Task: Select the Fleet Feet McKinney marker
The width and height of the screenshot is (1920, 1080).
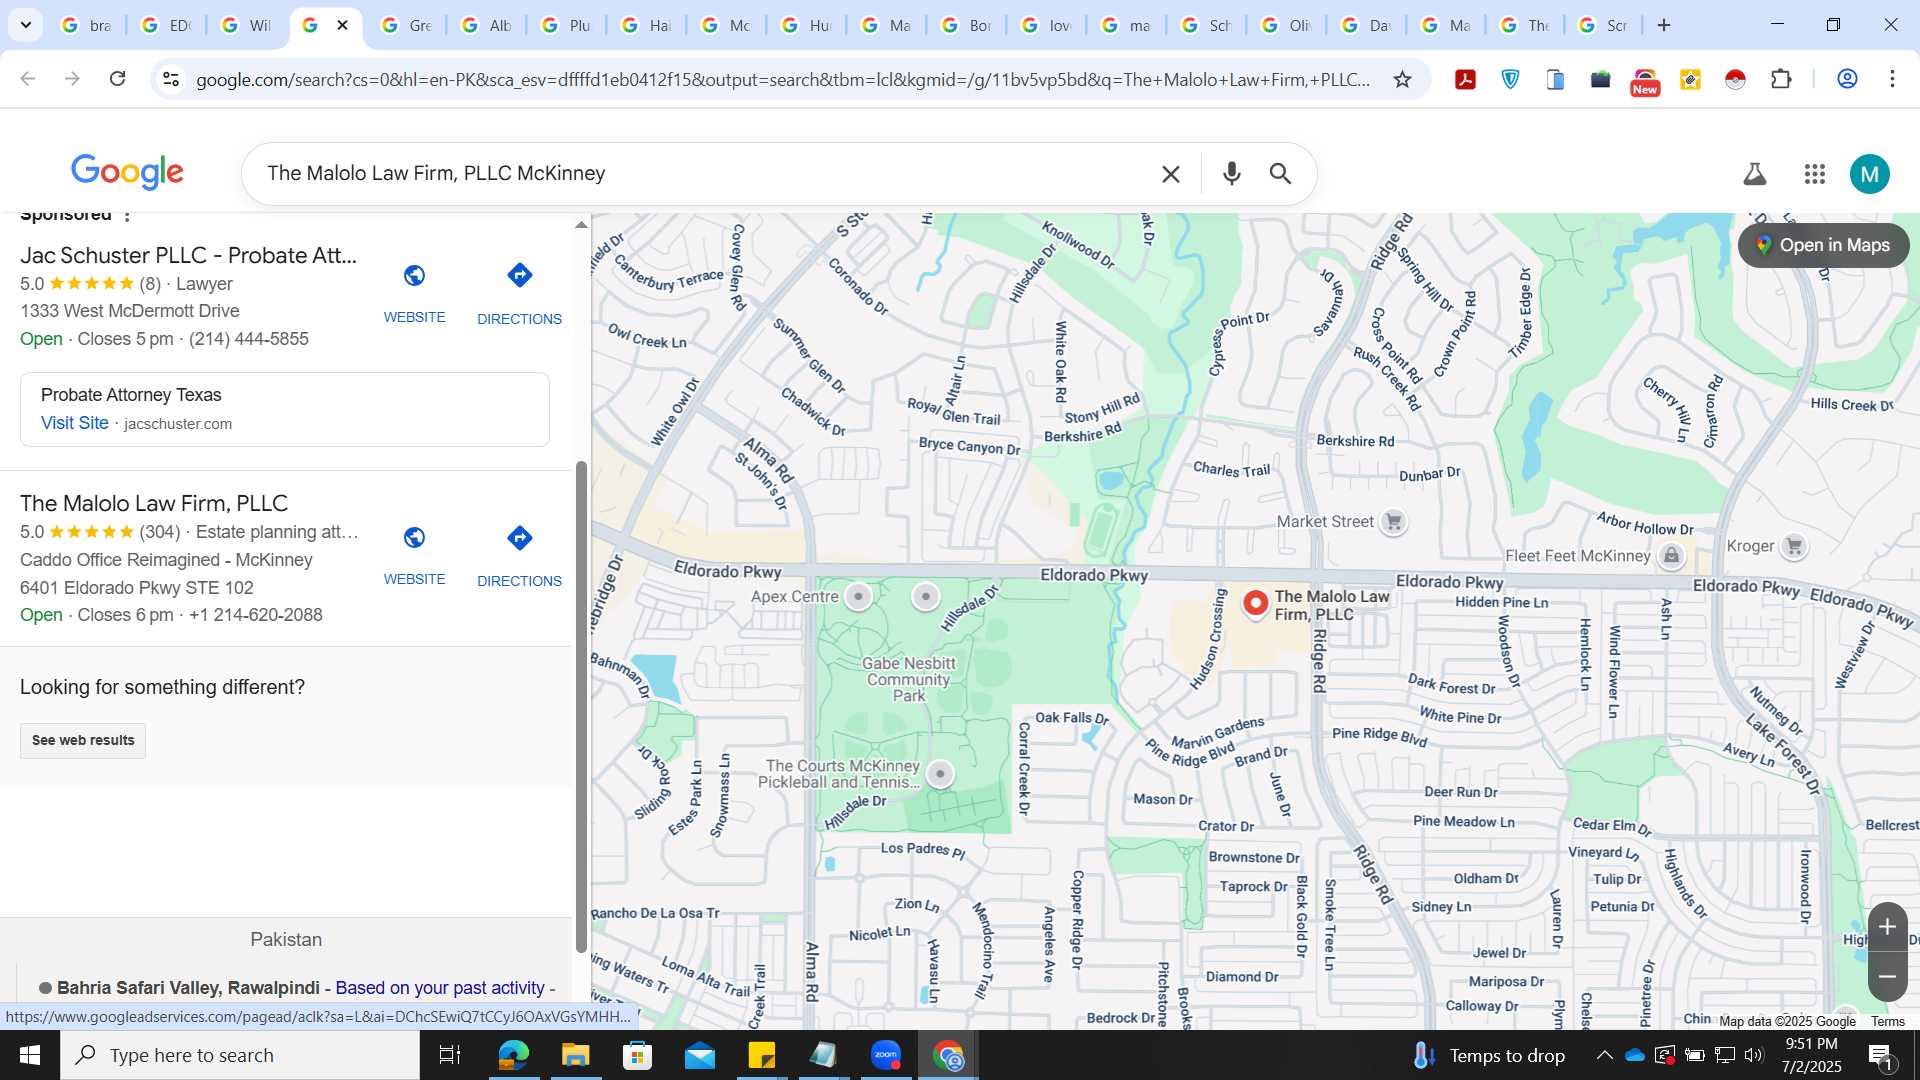Action: pos(1671,556)
